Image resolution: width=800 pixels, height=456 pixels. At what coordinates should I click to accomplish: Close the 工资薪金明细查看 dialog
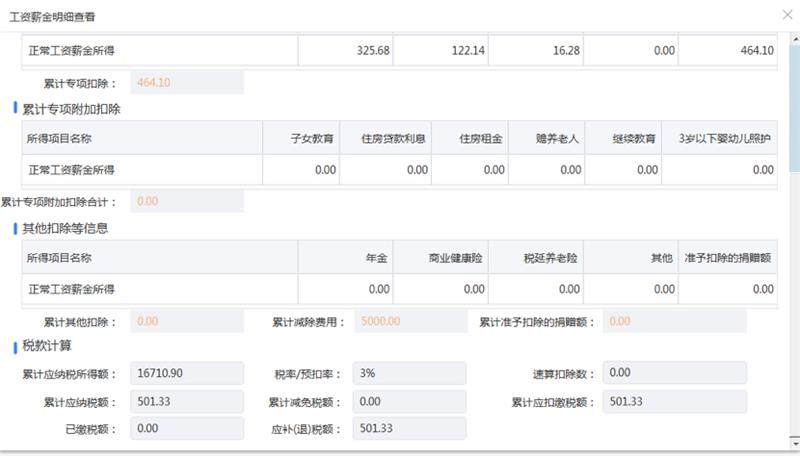point(785,16)
